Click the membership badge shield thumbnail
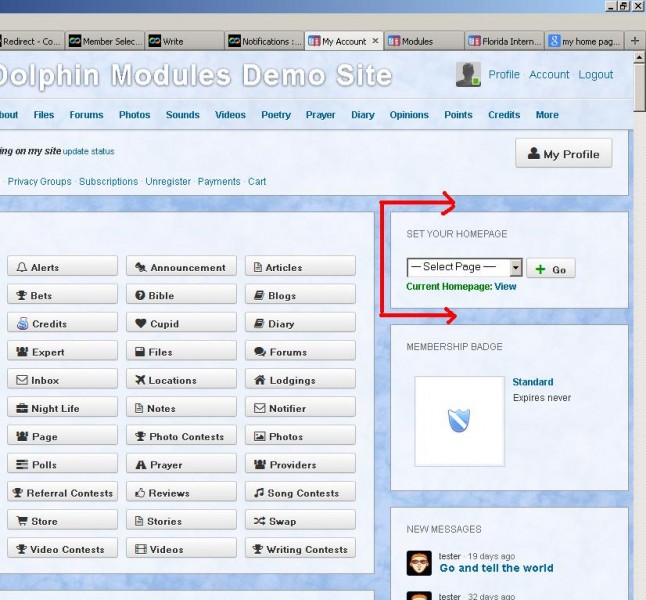This screenshot has width=646, height=600. (x=459, y=421)
